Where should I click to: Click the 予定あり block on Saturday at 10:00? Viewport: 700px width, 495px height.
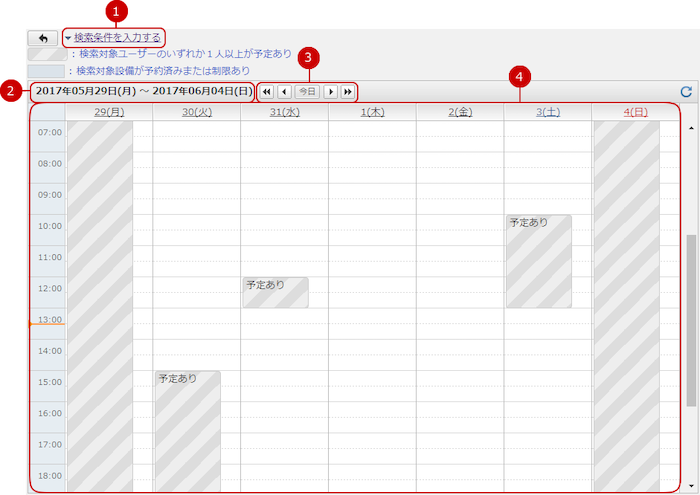point(538,260)
